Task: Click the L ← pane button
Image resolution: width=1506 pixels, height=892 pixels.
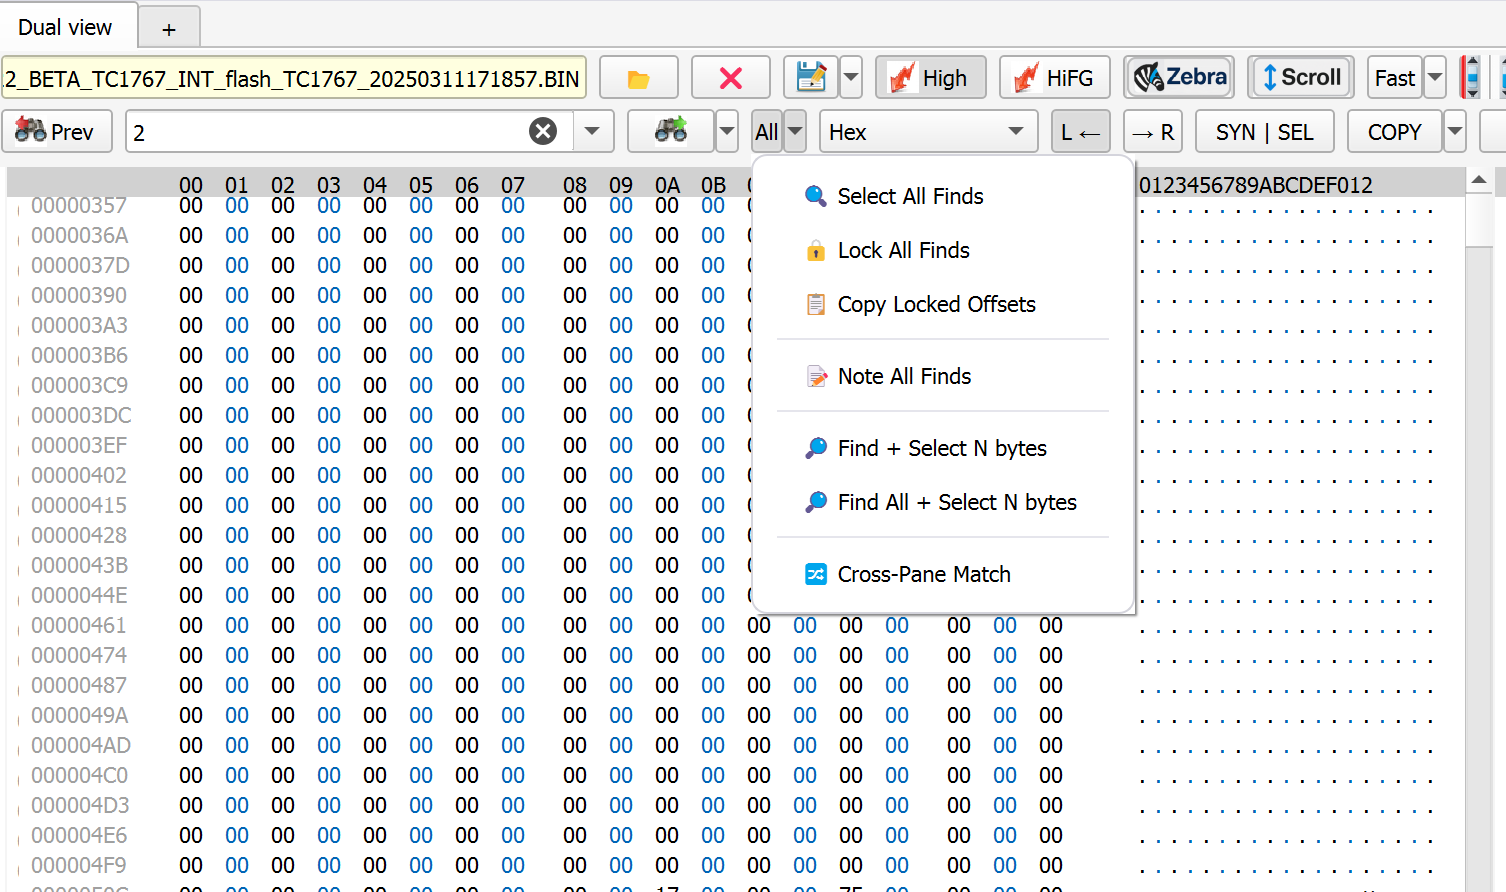Action: (x=1081, y=132)
